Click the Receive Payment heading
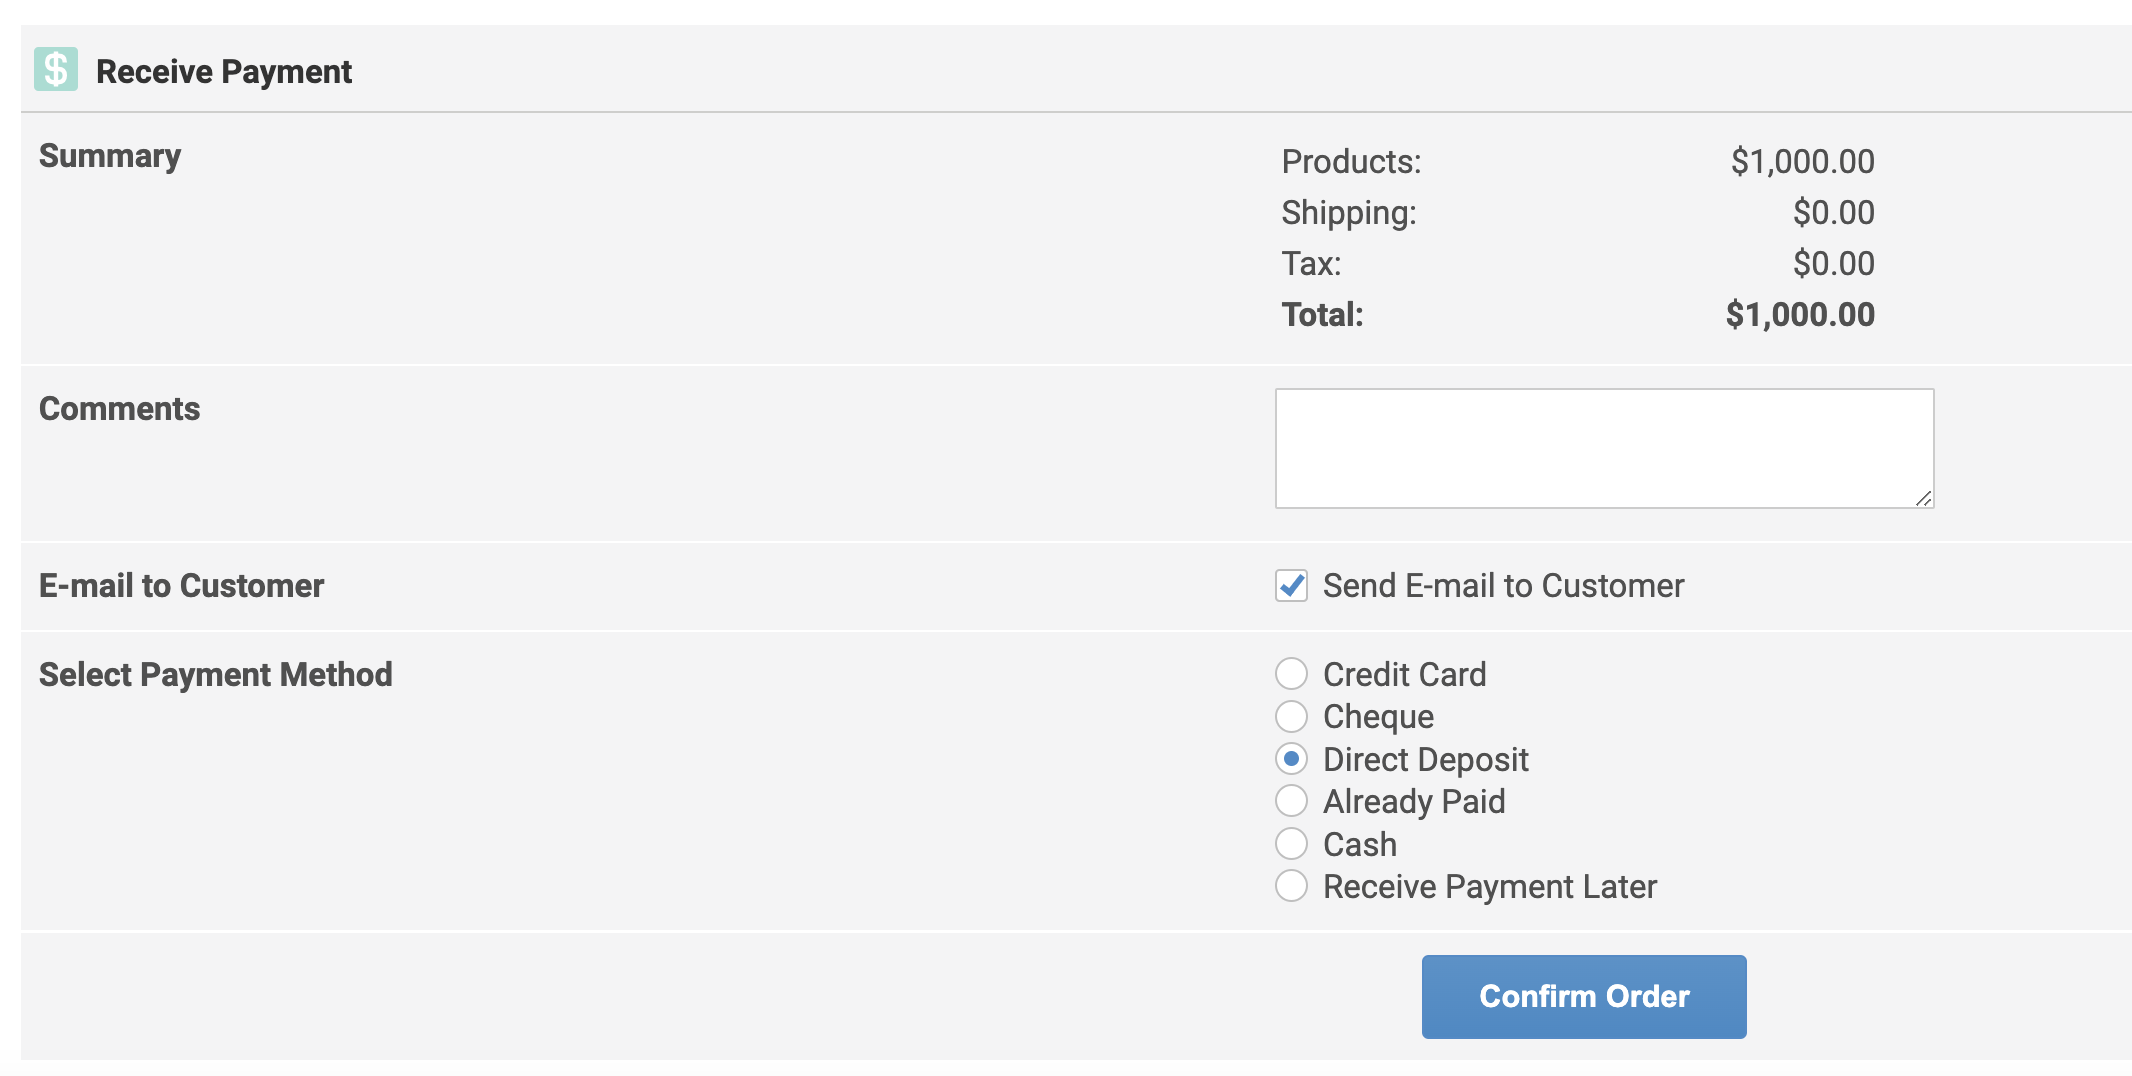2132x1076 pixels. [224, 72]
